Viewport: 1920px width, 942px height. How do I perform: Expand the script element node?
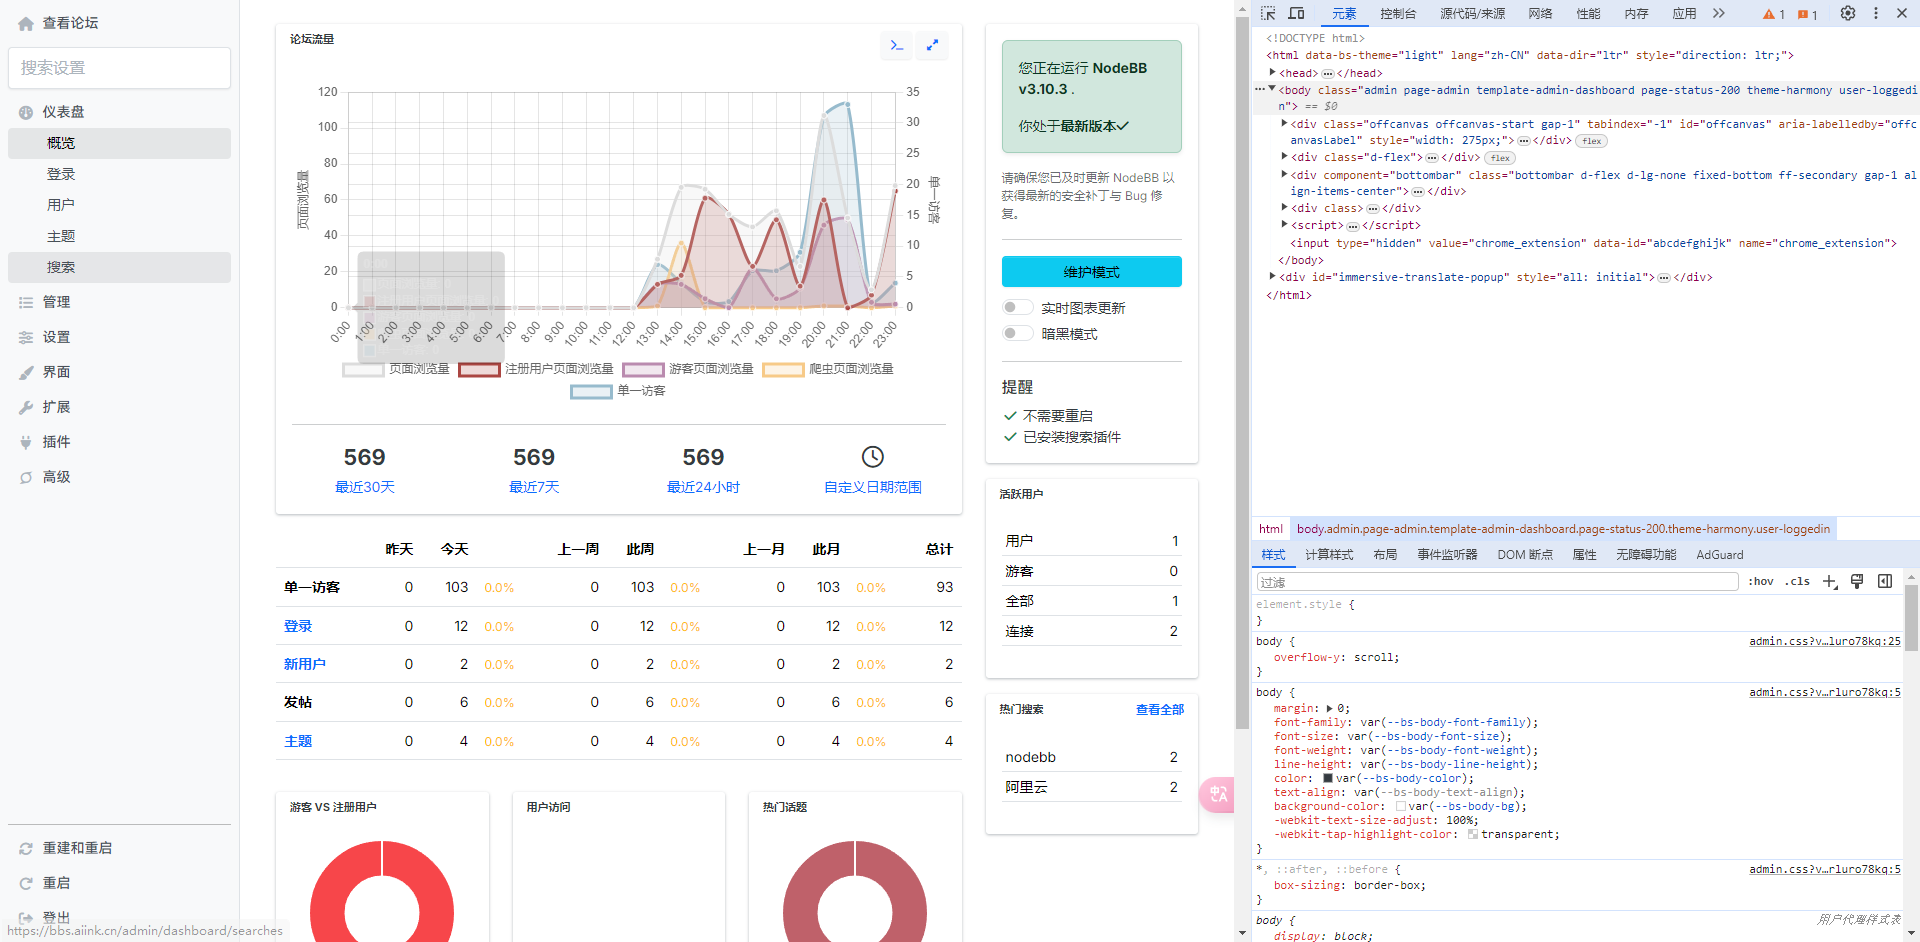click(x=1284, y=225)
